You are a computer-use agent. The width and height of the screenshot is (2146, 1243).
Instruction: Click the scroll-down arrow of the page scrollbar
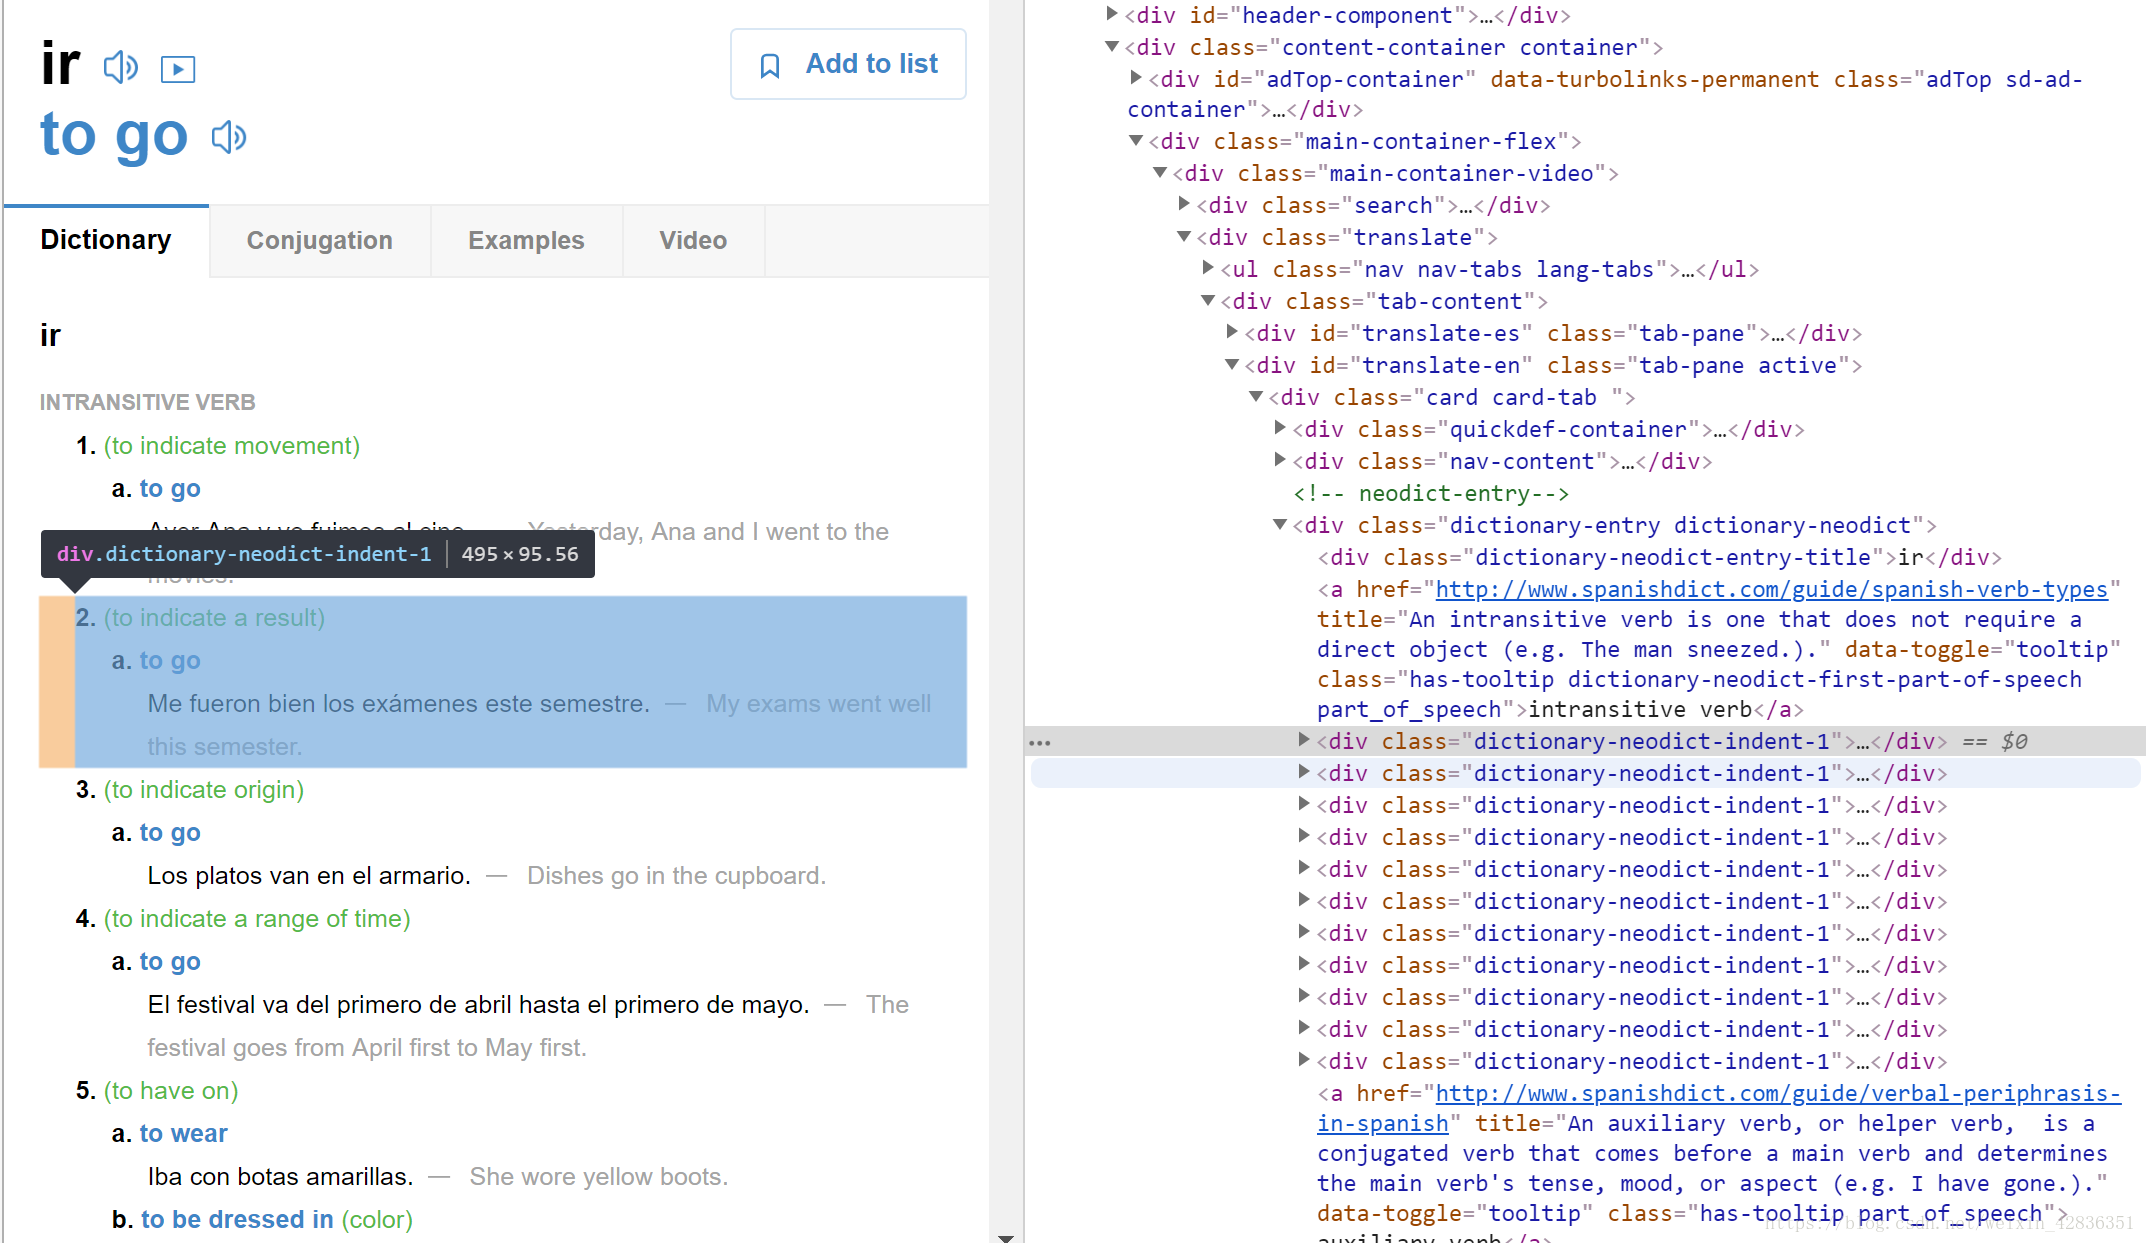(x=1006, y=1237)
